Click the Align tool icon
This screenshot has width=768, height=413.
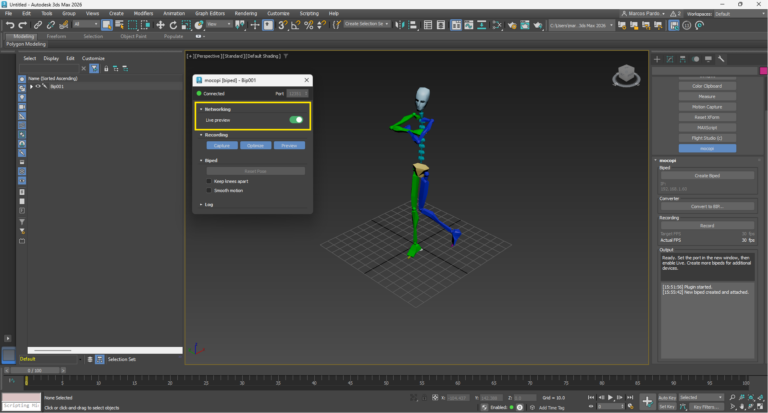[412, 24]
